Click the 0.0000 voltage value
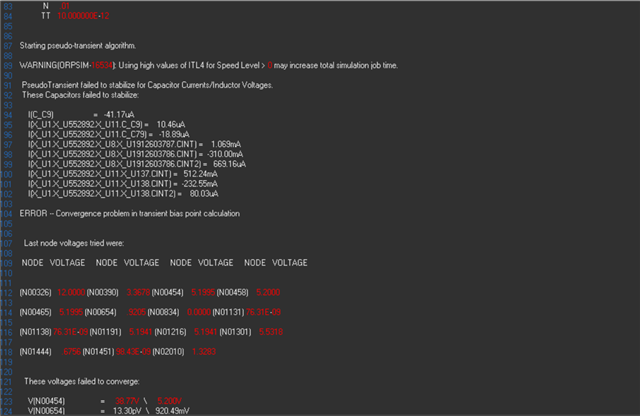Image resolution: width=640 pixels, height=416 pixels. [199, 312]
